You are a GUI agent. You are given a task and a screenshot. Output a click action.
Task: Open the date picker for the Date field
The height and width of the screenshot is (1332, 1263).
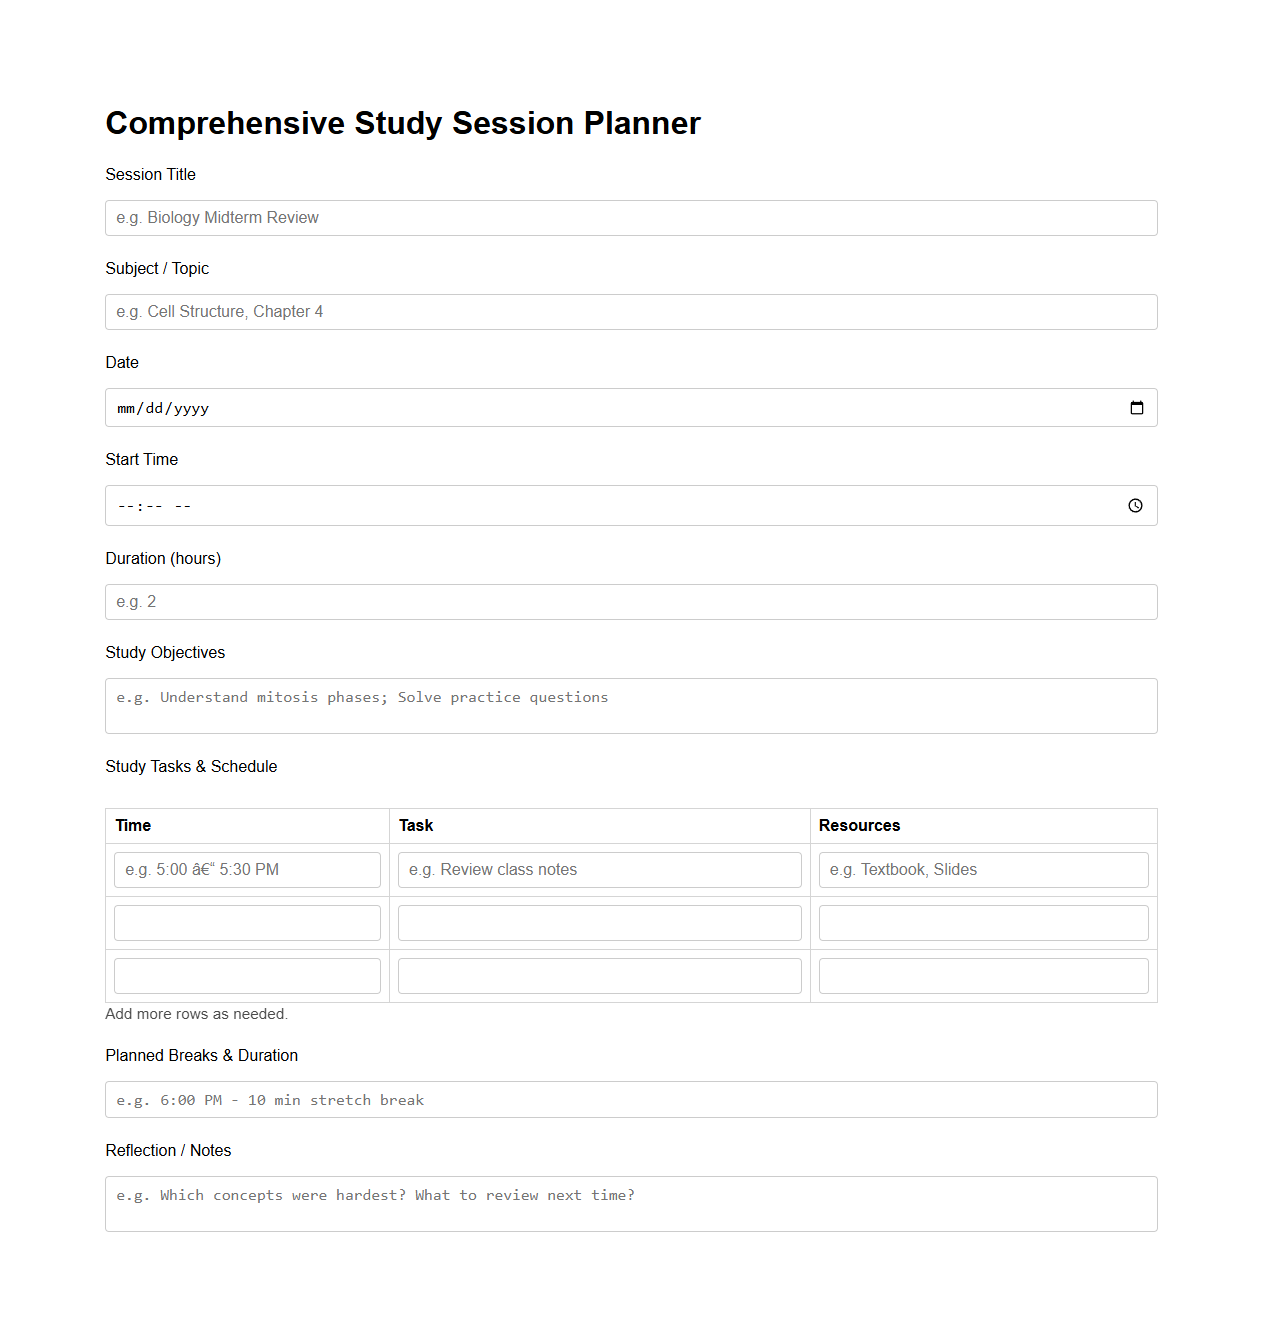click(x=1136, y=407)
